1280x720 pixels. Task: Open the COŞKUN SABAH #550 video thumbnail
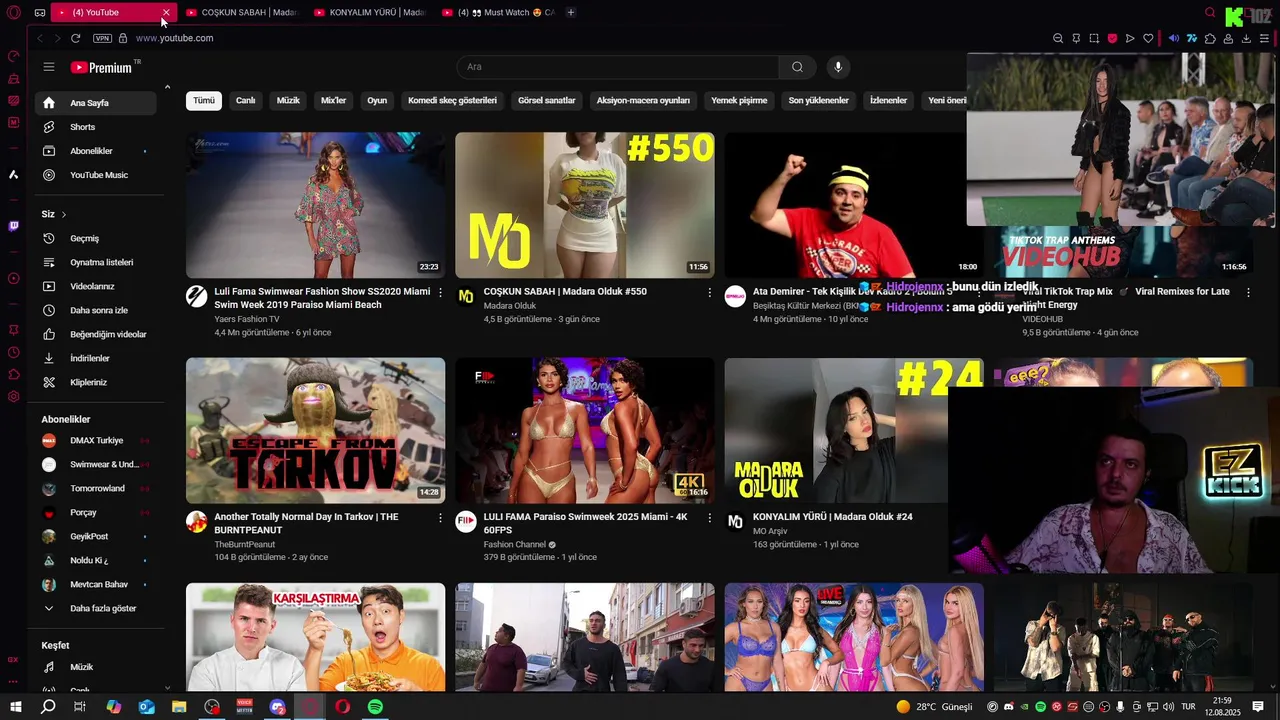[x=585, y=205]
